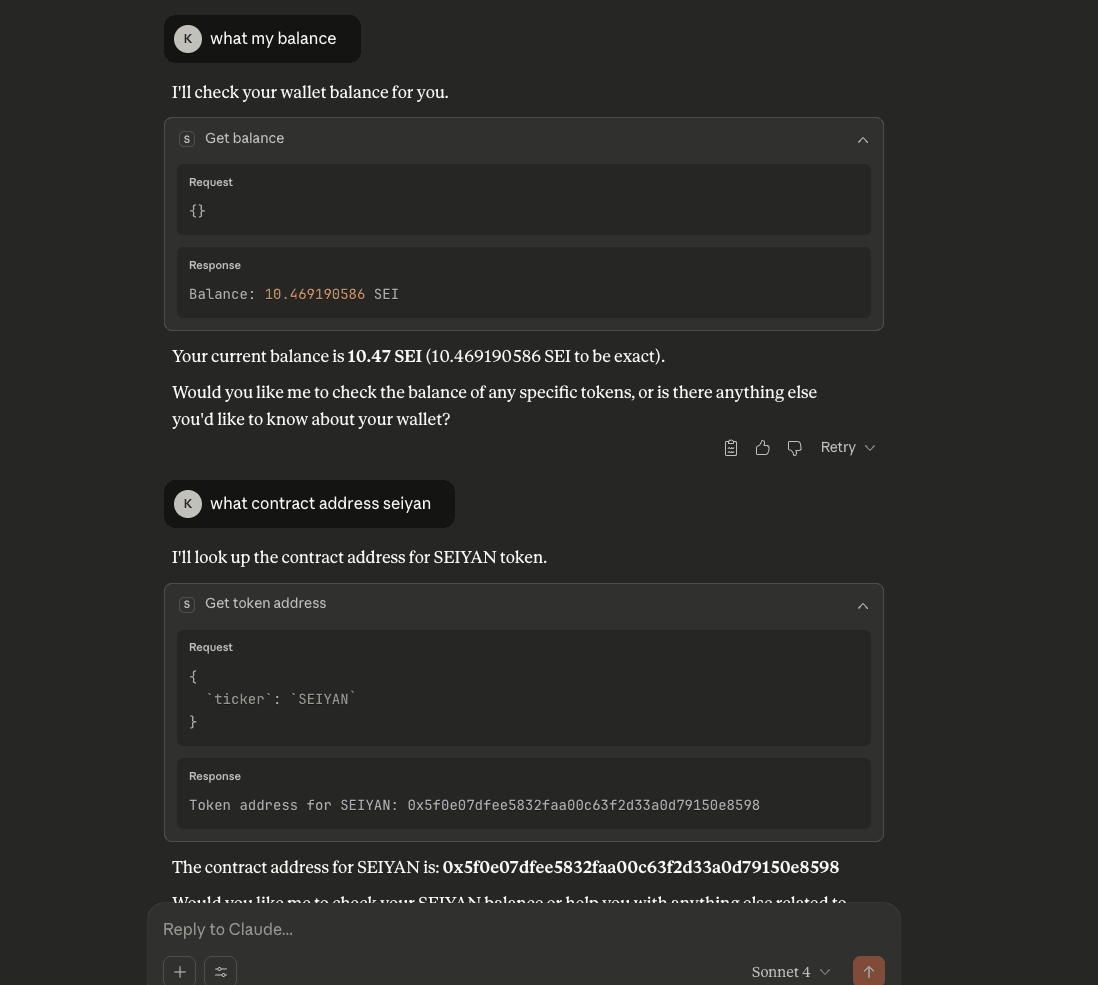Screen dimensions: 1098x985
Task: Open the search and tools settings icon
Action: click(221, 972)
